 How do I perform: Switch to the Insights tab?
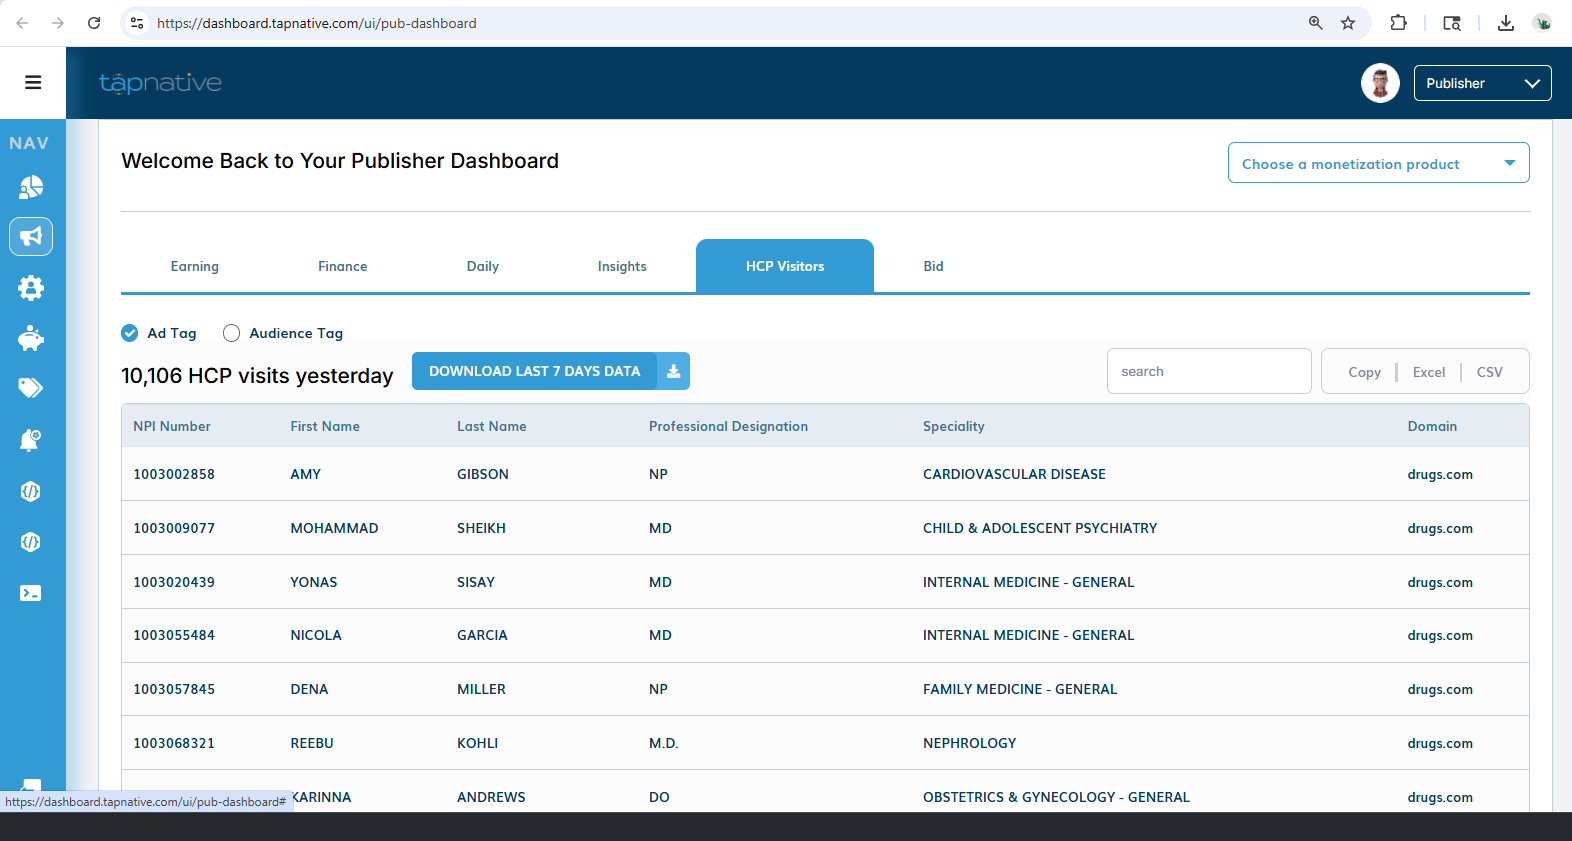[622, 266]
